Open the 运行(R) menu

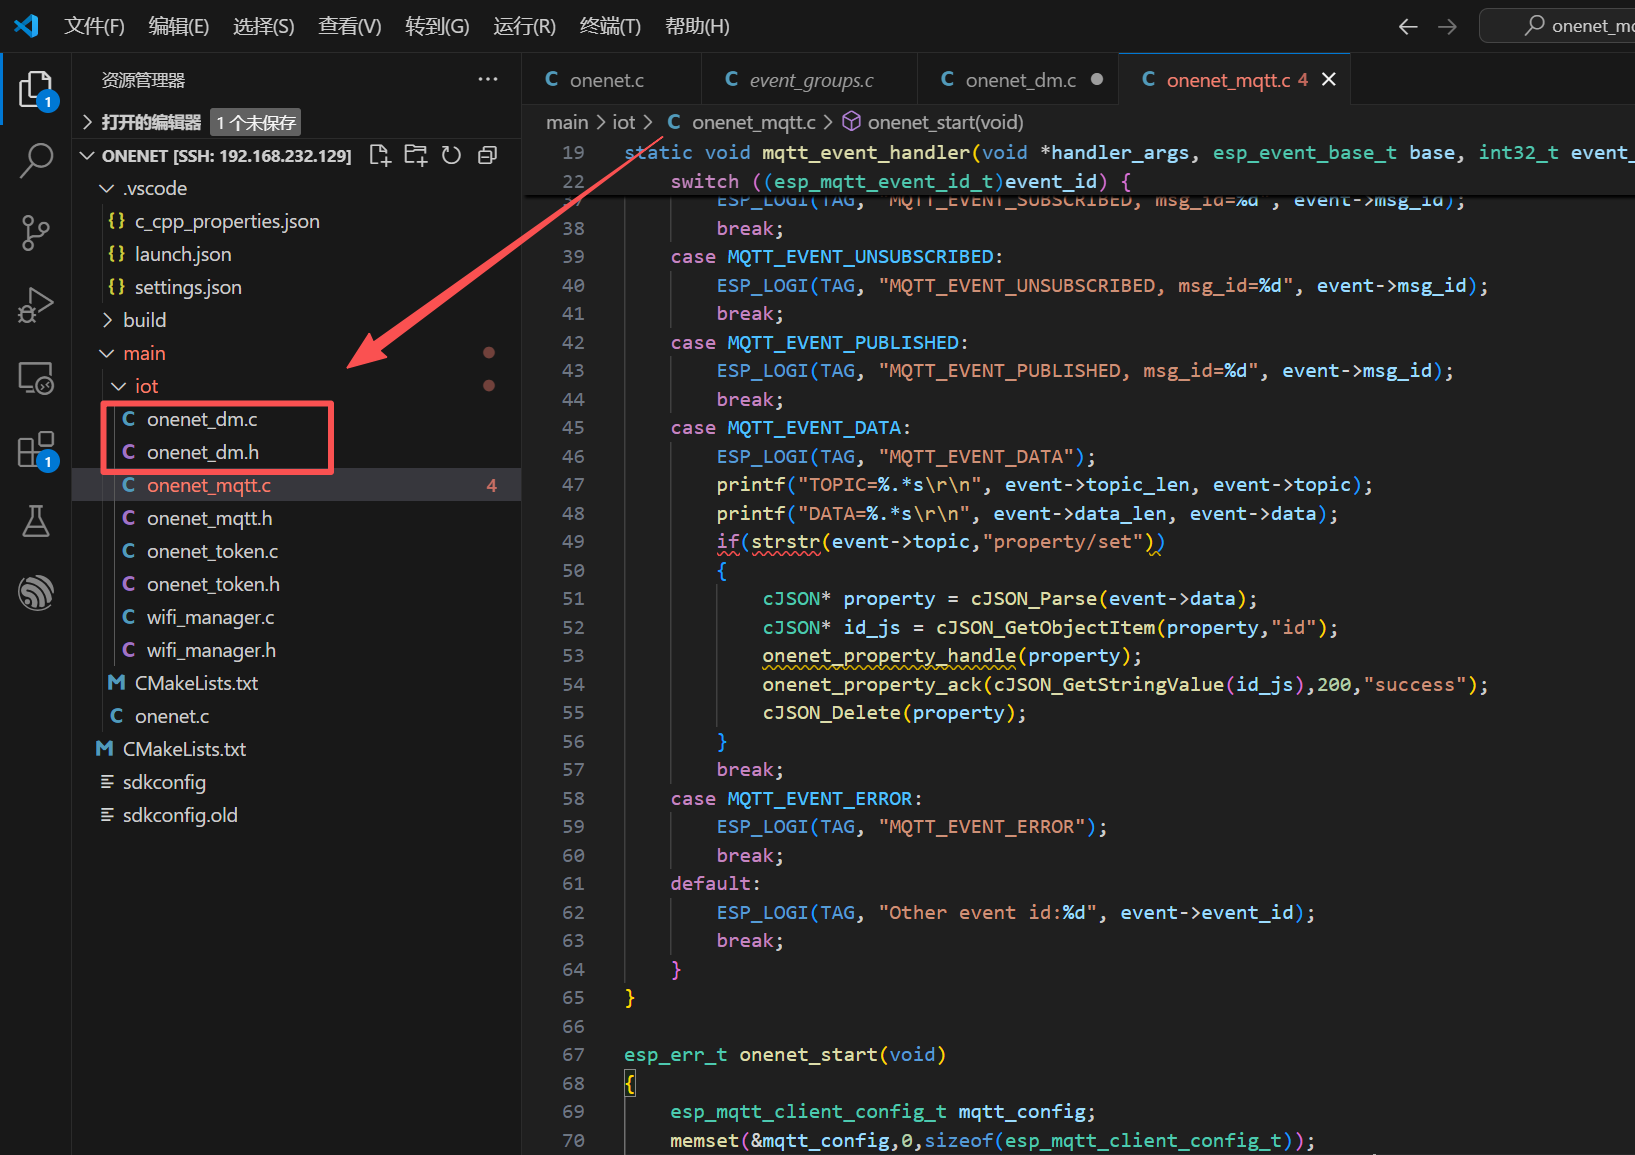(524, 26)
